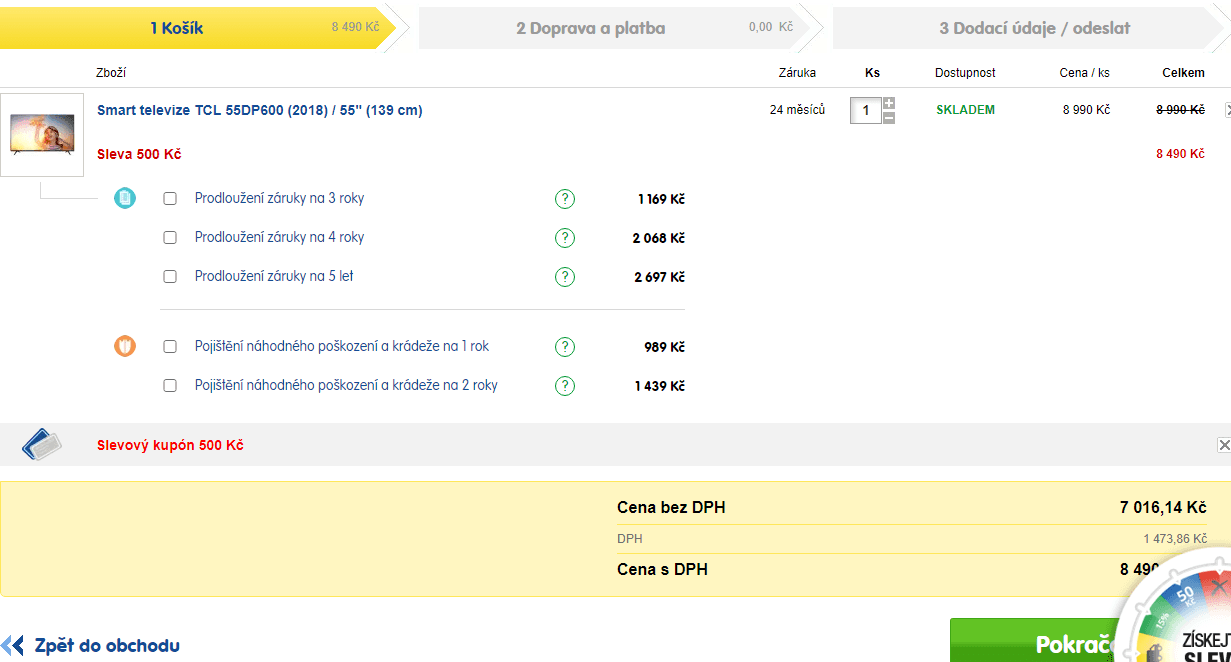Click the 989 Kč insurance price
This screenshot has height=662, width=1231.
click(664, 347)
